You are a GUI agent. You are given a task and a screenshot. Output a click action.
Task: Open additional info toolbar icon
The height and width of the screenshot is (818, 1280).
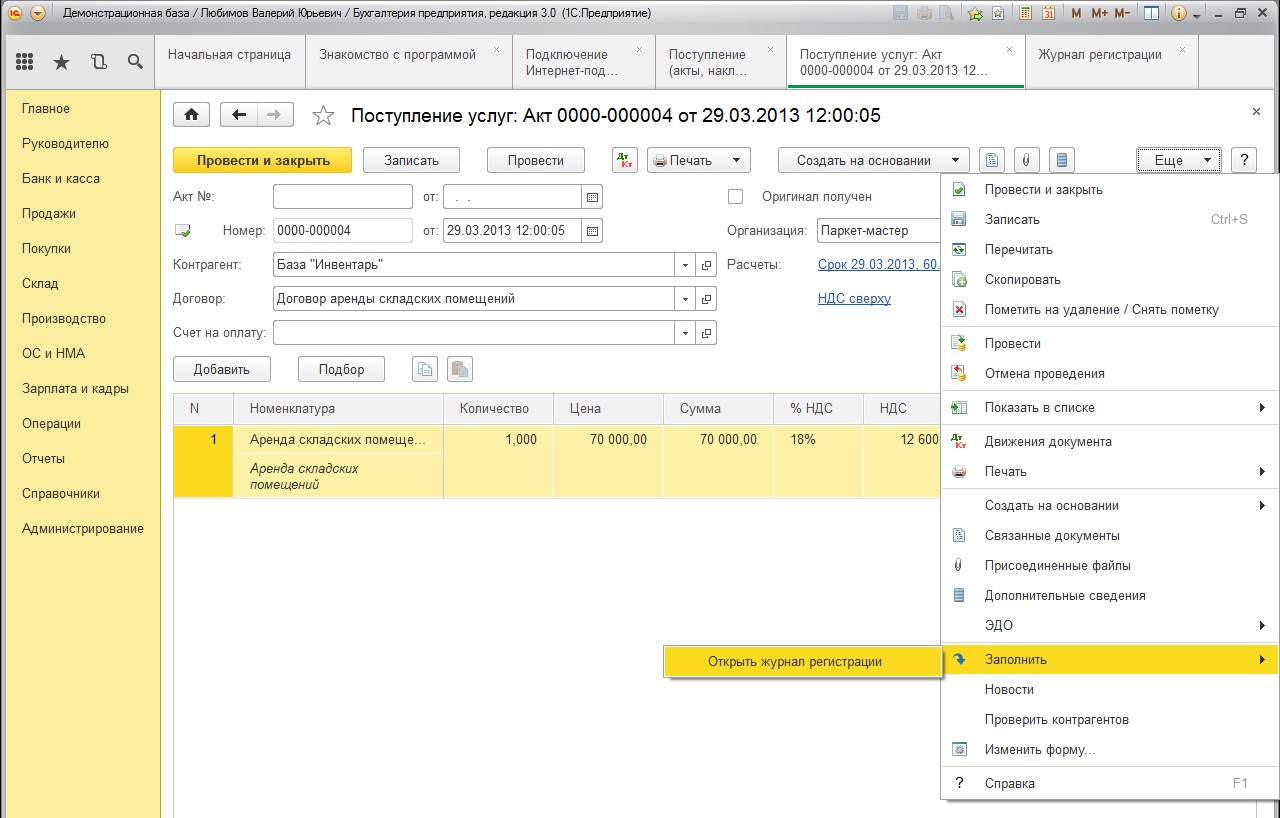pos(1063,160)
